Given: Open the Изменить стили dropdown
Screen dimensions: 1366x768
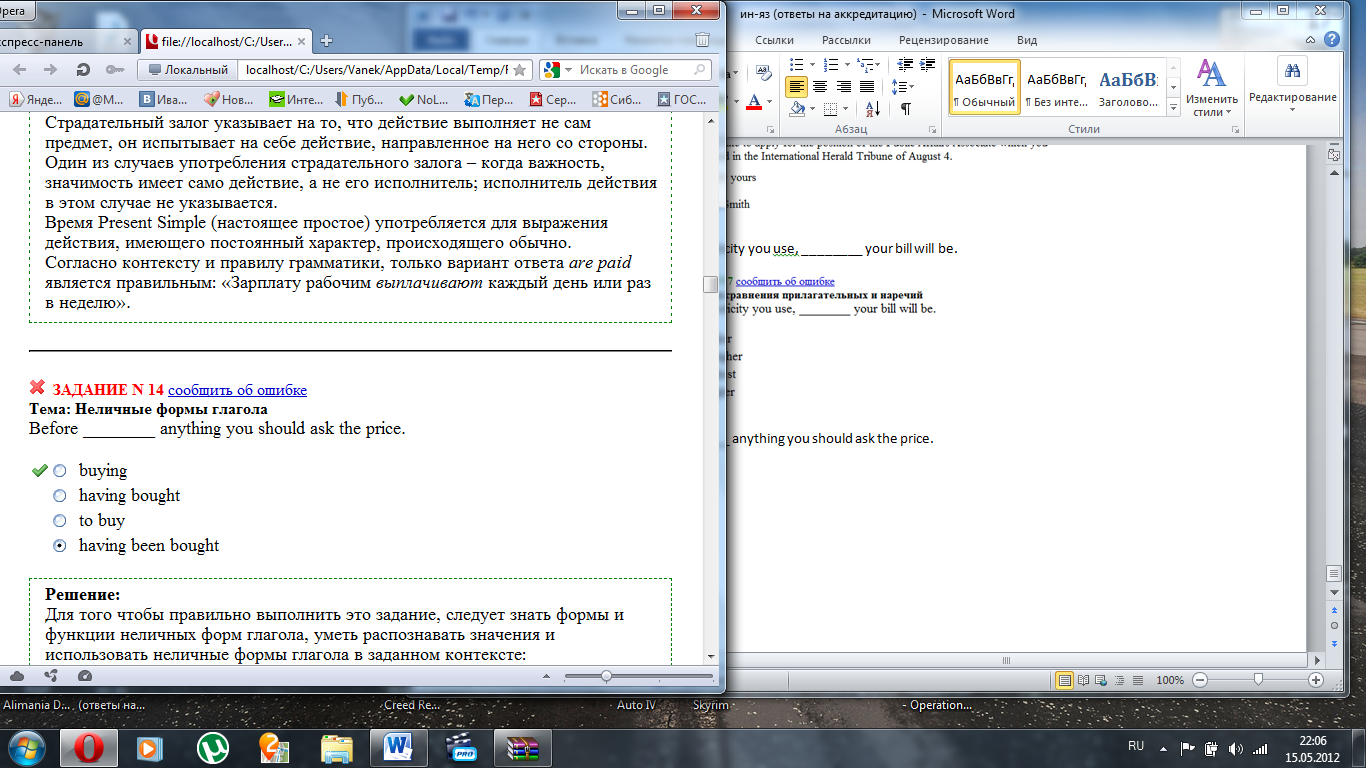Looking at the screenshot, I should coord(1212,88).
